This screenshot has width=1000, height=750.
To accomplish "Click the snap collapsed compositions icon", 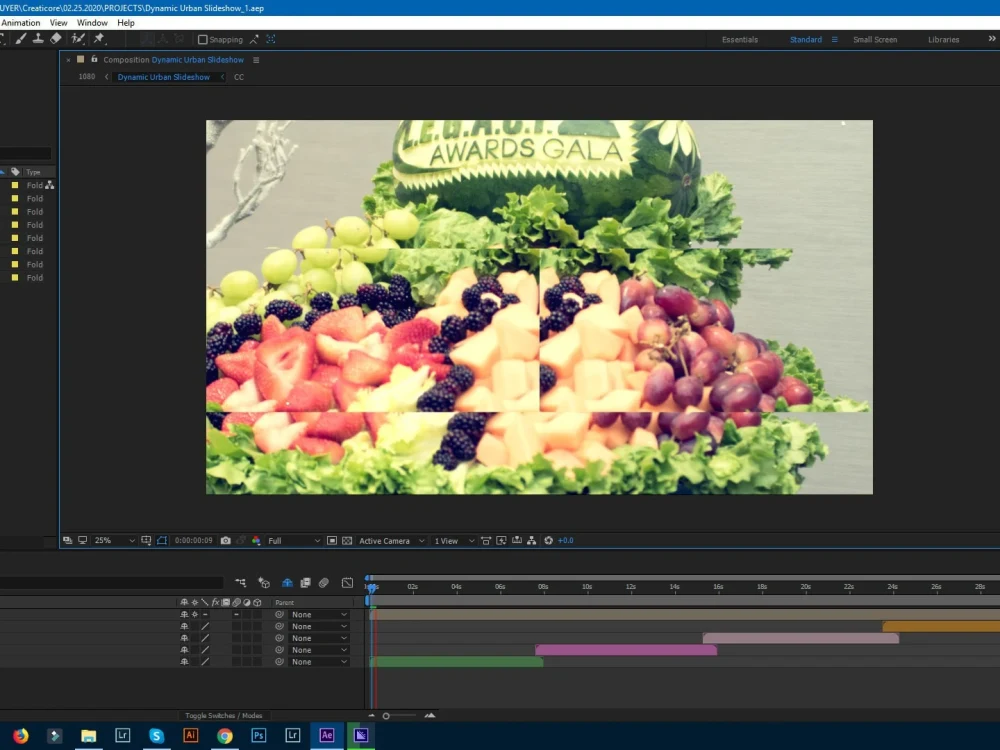I will 271,40.
